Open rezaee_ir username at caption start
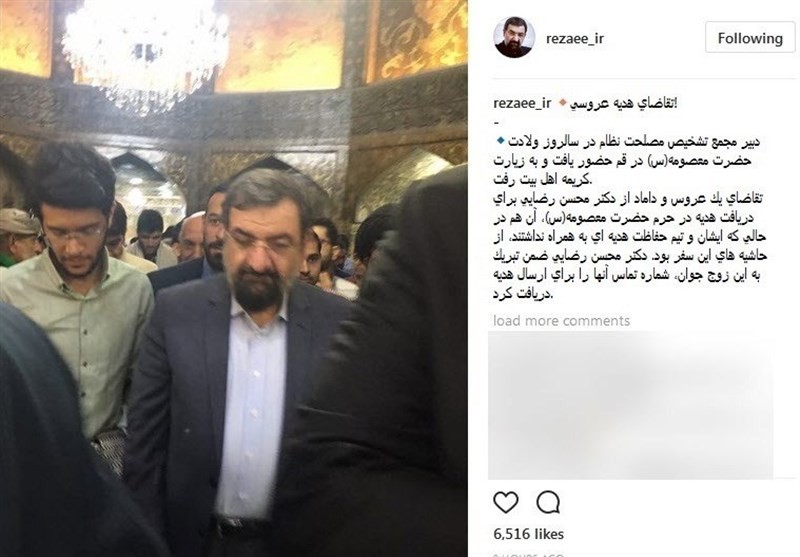Viewport: 800px width, 557px height. 522,103
